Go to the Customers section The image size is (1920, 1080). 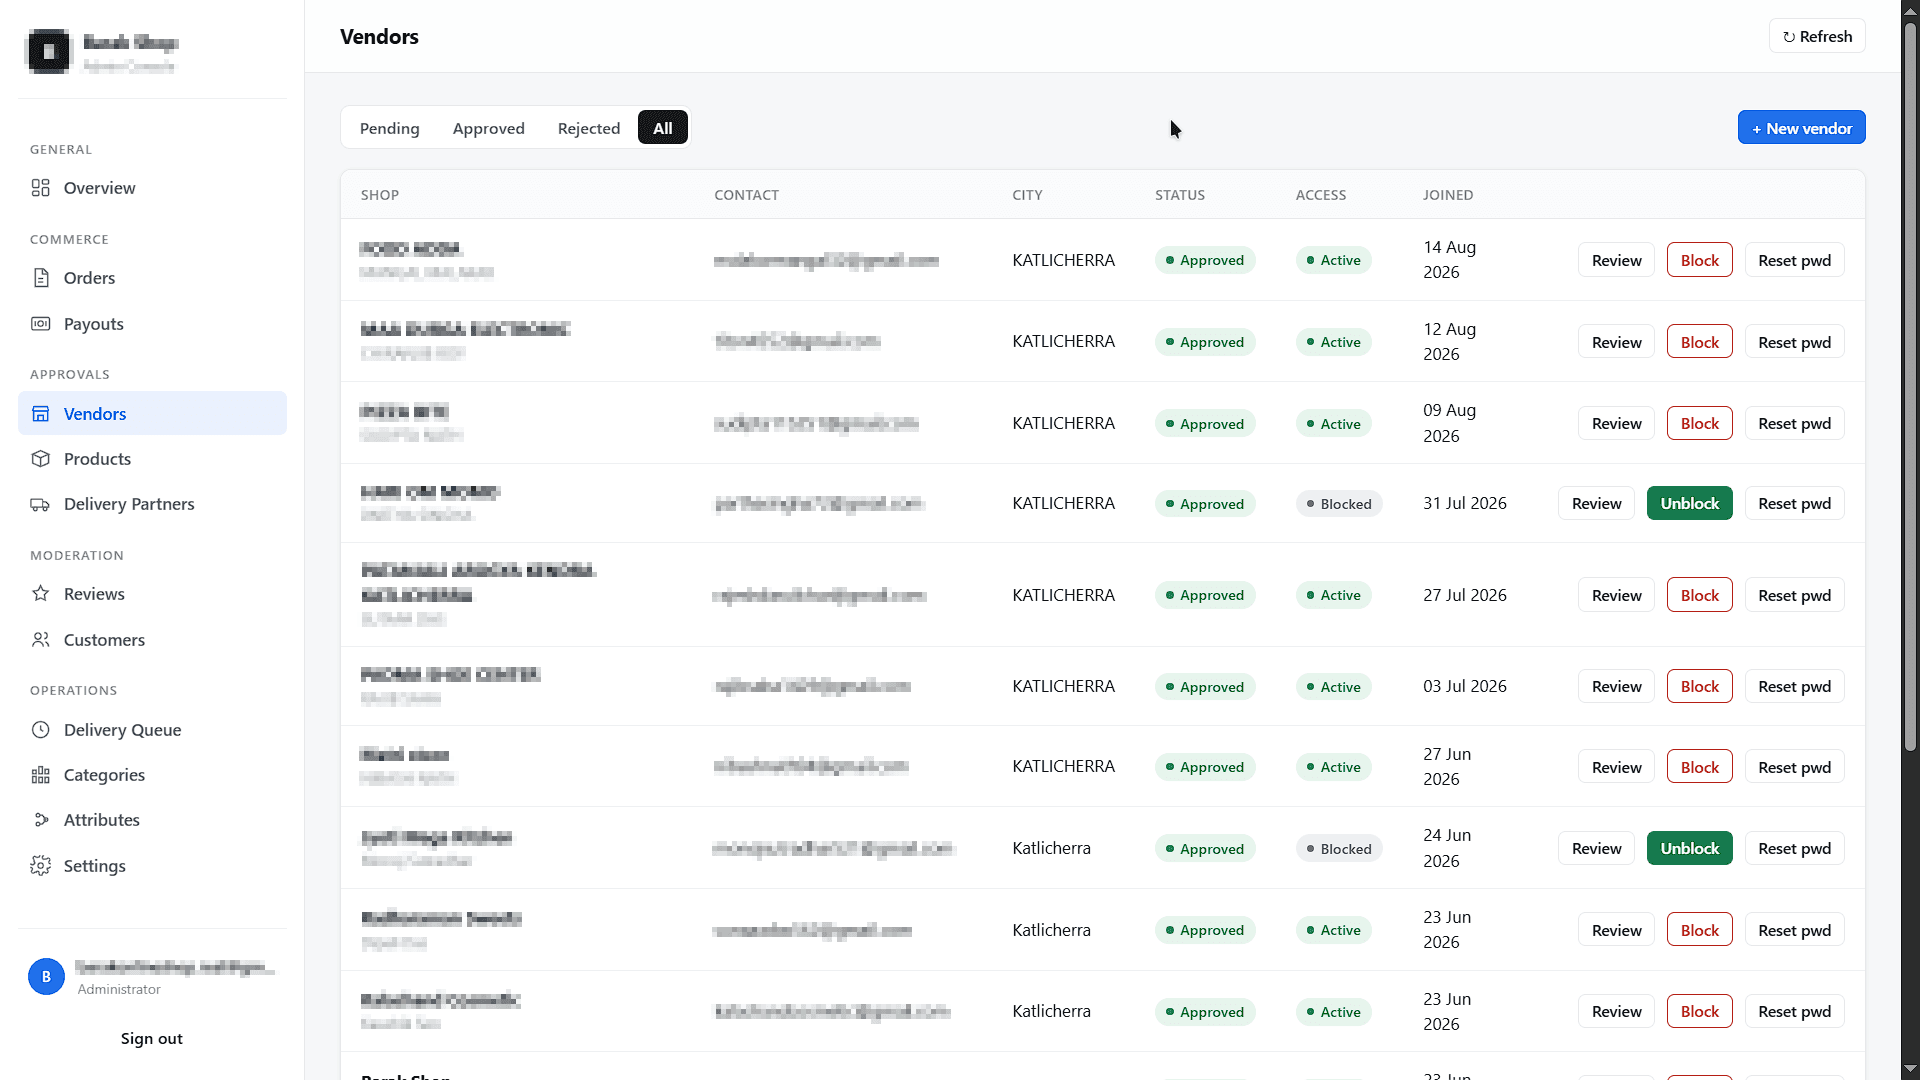coord(152,640)
